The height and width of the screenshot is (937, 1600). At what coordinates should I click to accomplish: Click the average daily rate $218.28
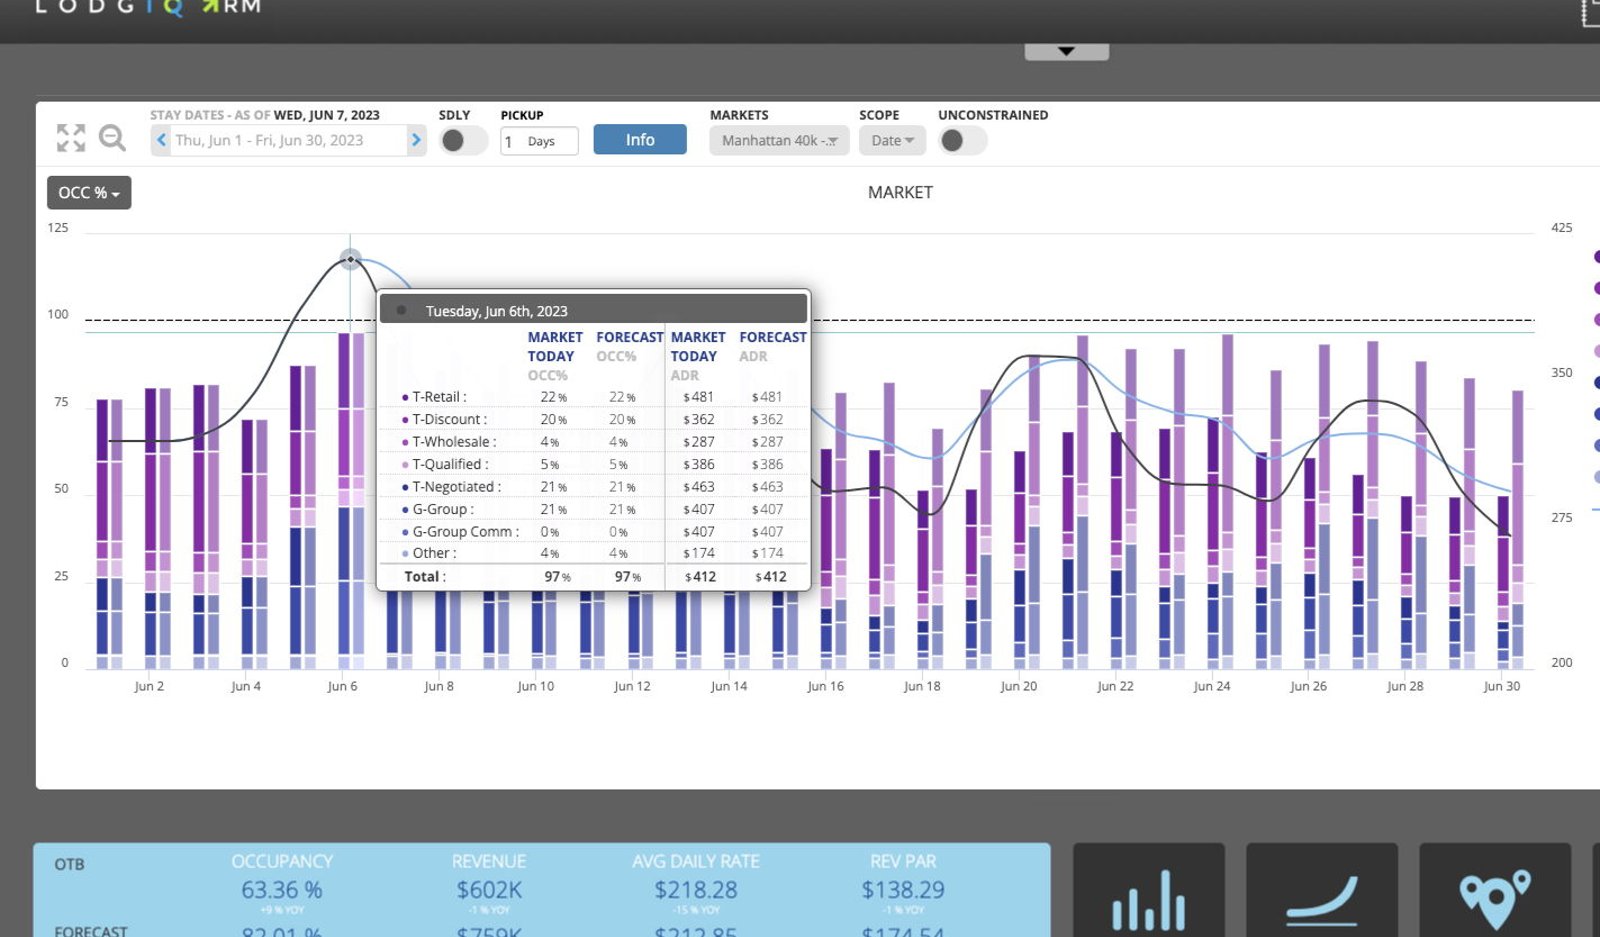coord(696,889)
